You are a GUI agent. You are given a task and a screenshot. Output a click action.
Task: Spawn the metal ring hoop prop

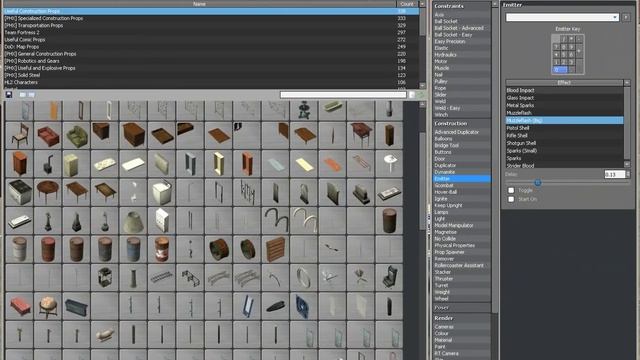(x=304, y=277)
